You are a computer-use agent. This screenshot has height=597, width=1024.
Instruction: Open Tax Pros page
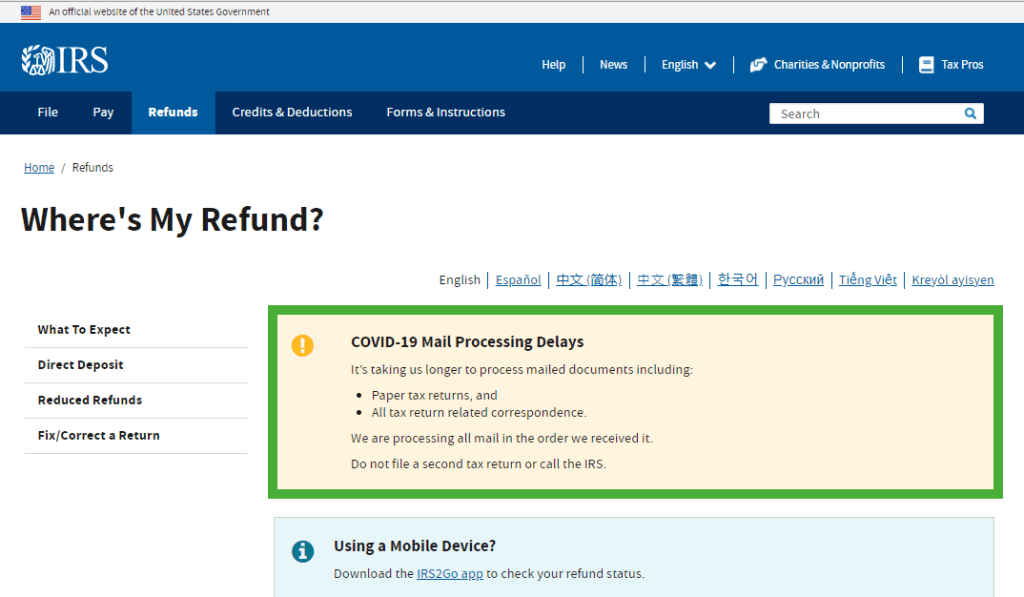click(x=962, y=65)
